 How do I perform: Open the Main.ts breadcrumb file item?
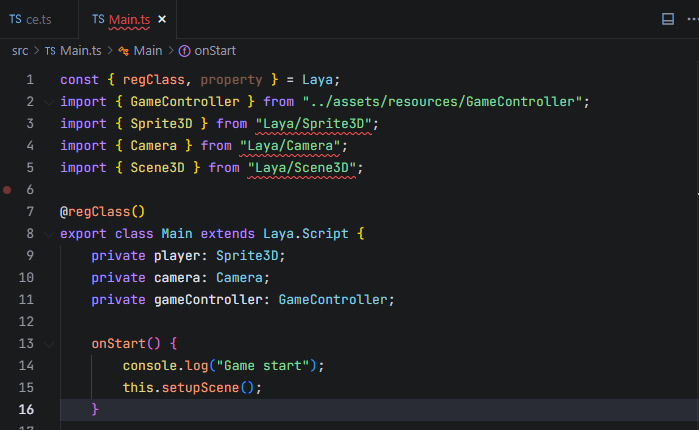(x=82, y=50)
